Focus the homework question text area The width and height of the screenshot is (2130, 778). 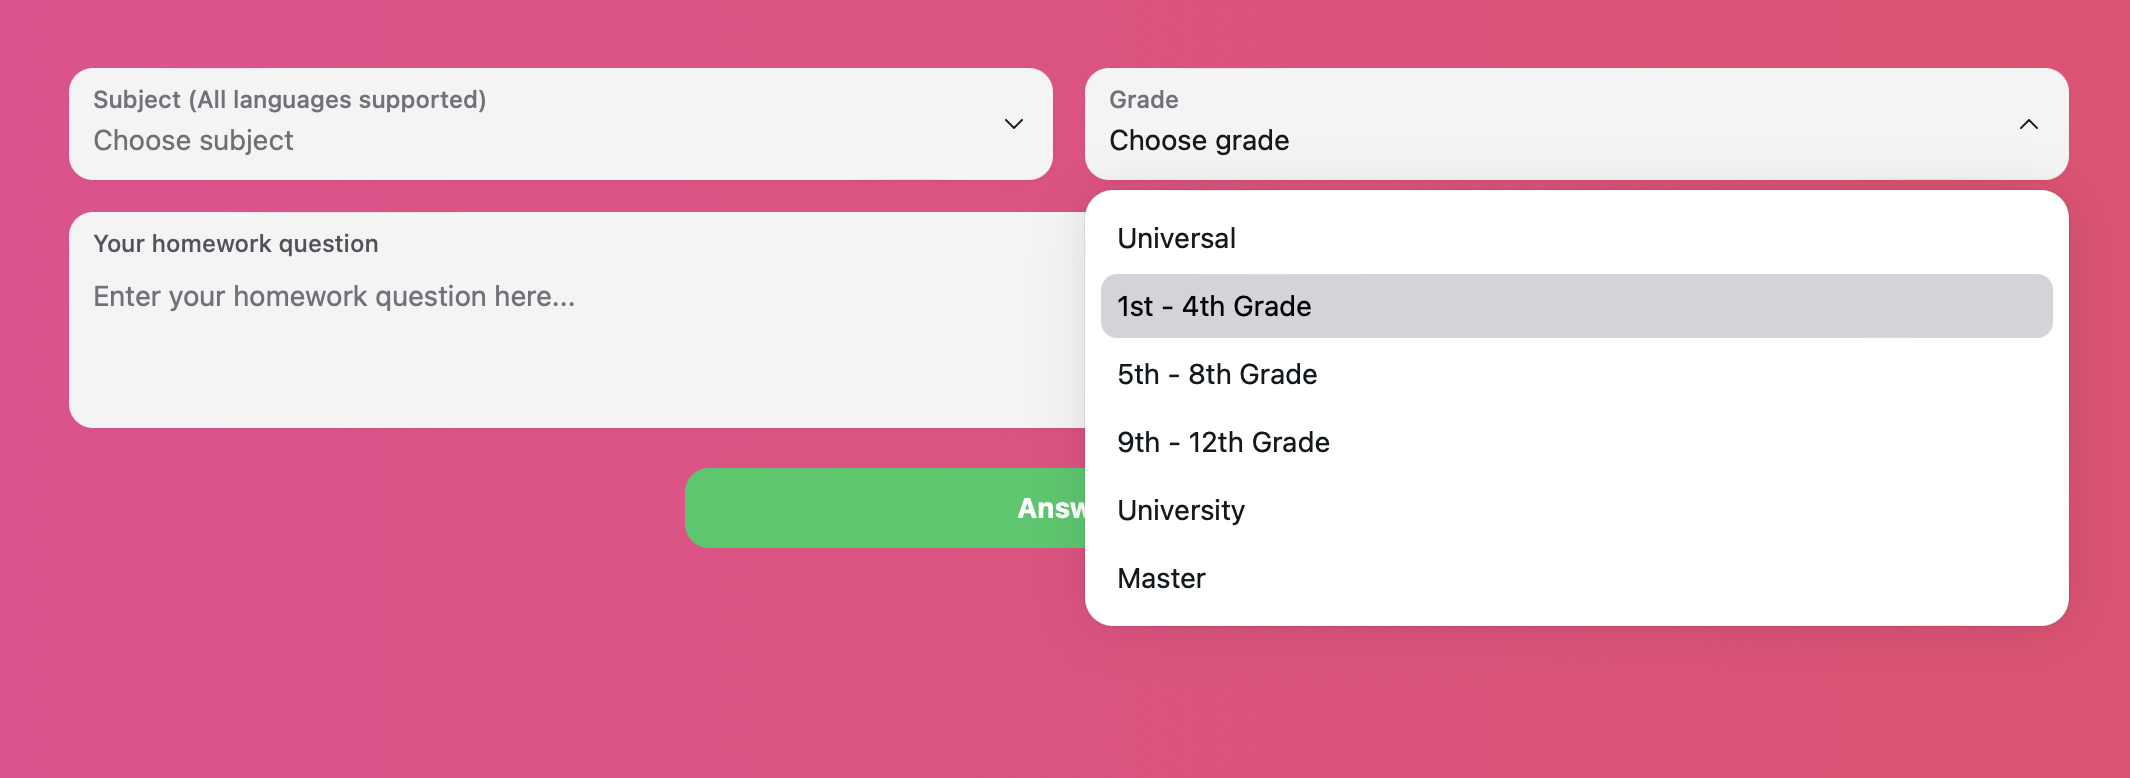coord(577,320)
